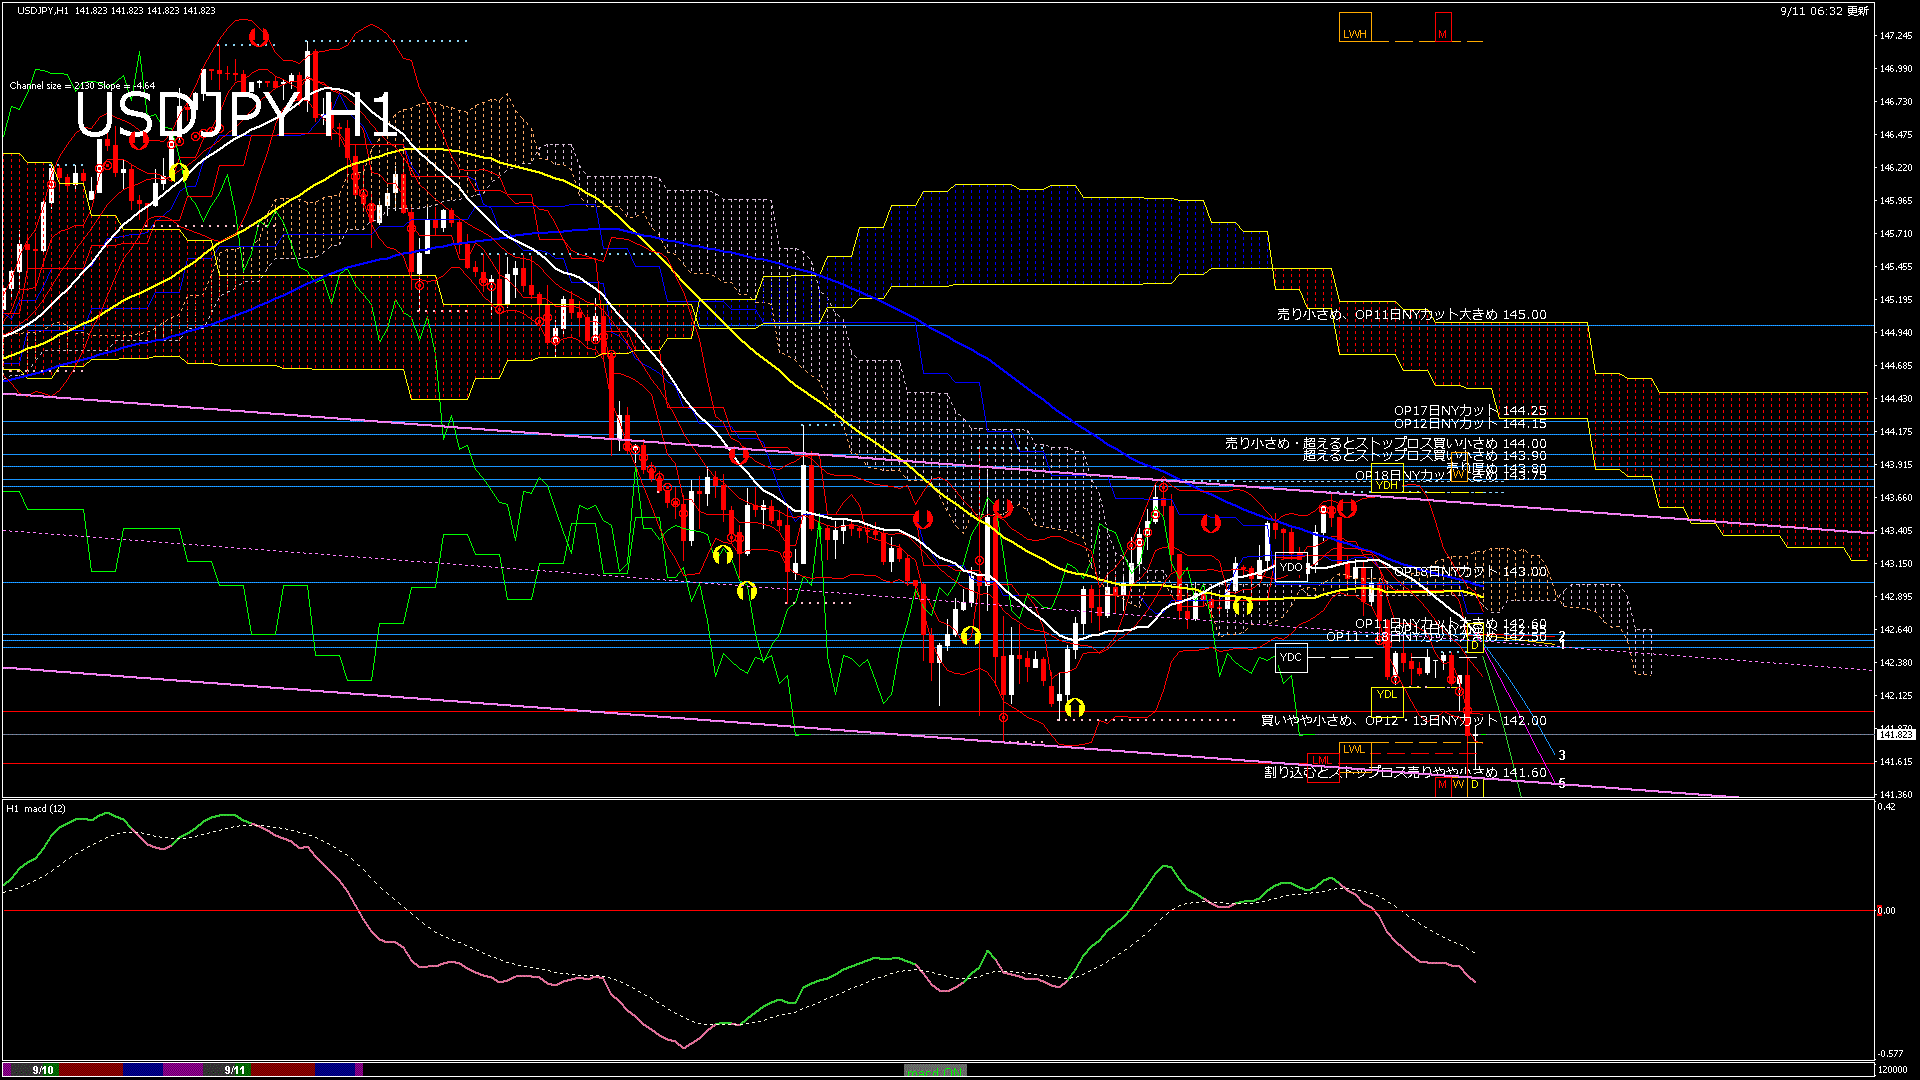This screenshot has width=1920, height=1080.
Task: Click the rightmost red sell arrow near YDH
Action: pyautogui.click(x=1347, y=508)
